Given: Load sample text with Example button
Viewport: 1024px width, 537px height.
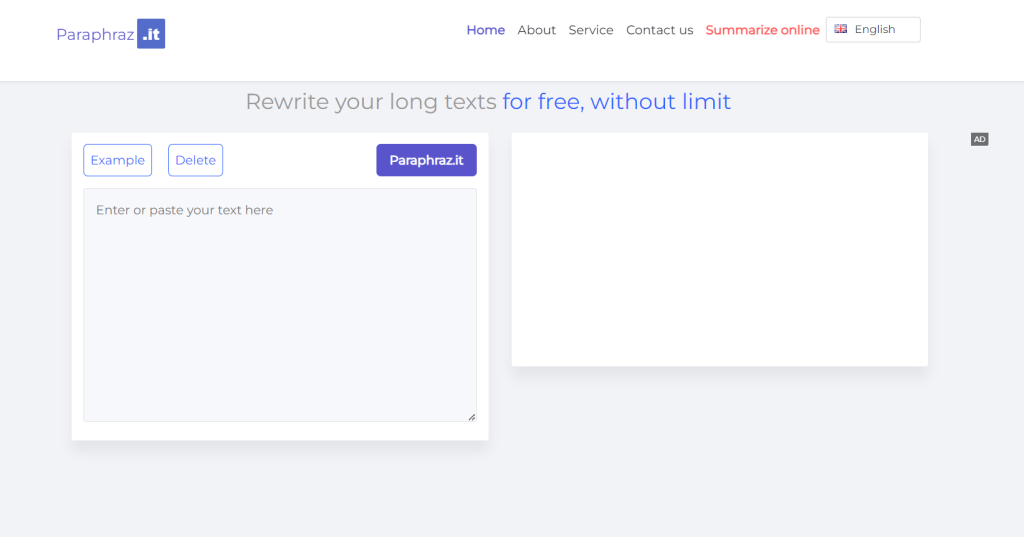Looking at the screenshot, I should point(118,160).
